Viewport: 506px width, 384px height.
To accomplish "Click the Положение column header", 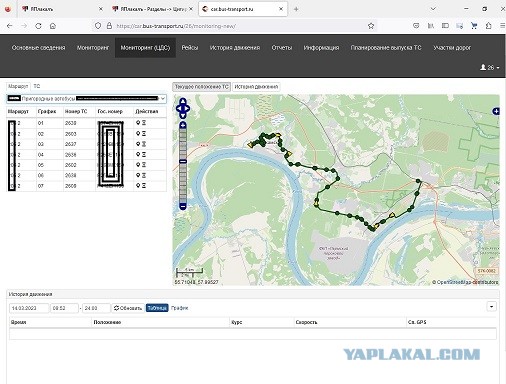I will 107,322.
